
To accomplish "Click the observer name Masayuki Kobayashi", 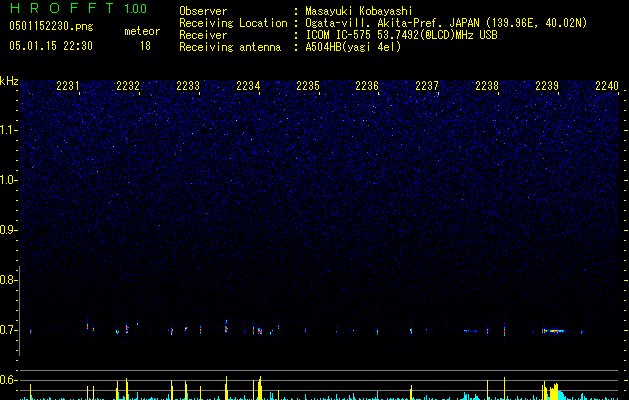I will tap(359, 11).
